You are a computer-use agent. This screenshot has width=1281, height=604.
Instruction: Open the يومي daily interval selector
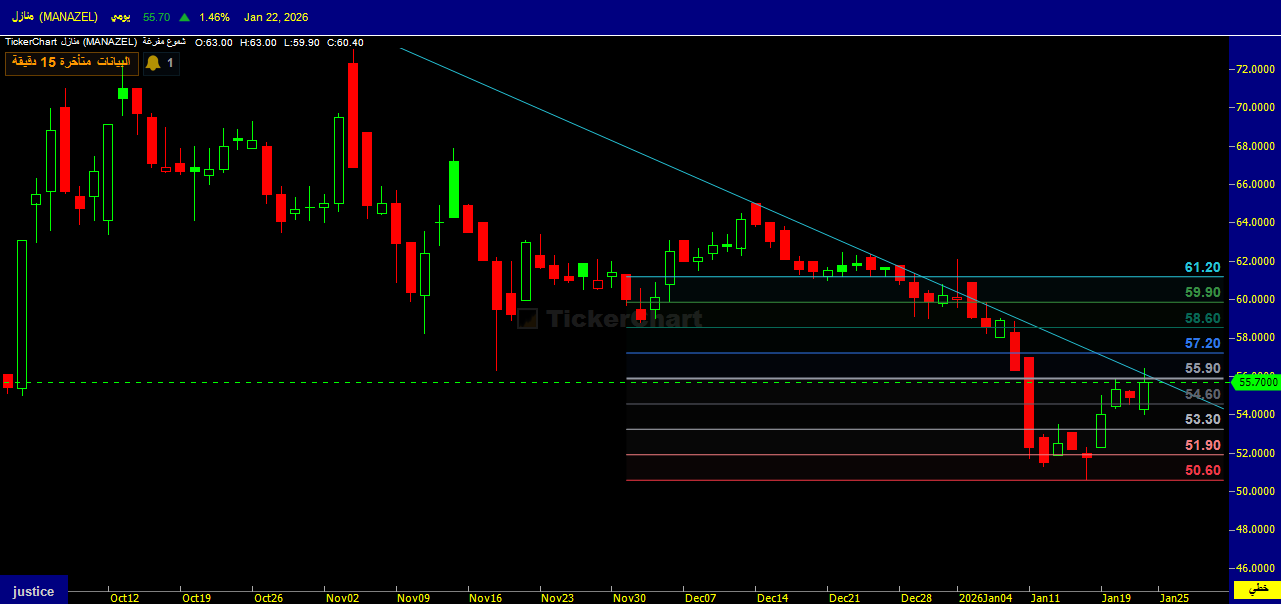click(x=119, y=17)
